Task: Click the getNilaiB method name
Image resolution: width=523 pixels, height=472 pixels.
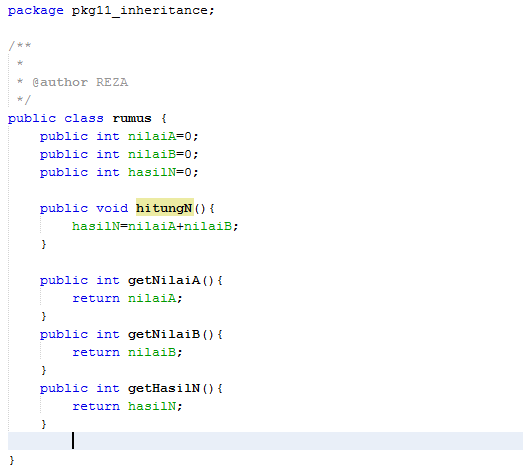Action: point(164,334)
